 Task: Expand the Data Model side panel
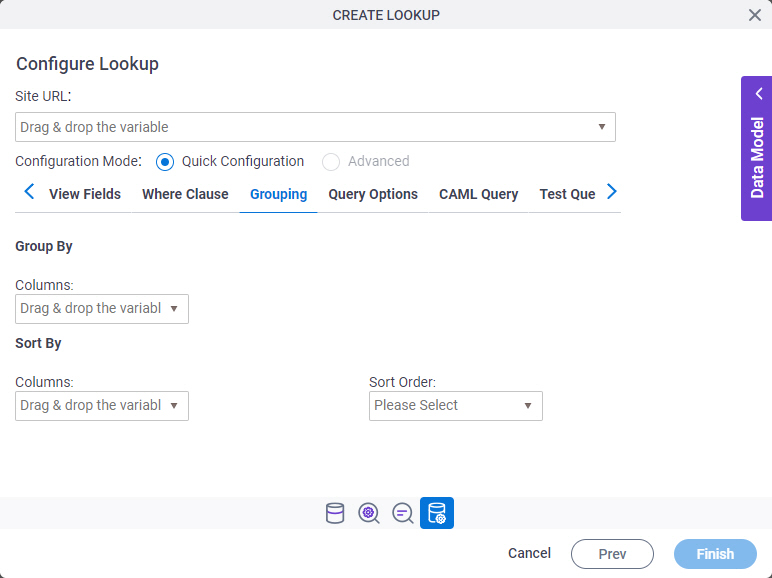pos(757,148)
